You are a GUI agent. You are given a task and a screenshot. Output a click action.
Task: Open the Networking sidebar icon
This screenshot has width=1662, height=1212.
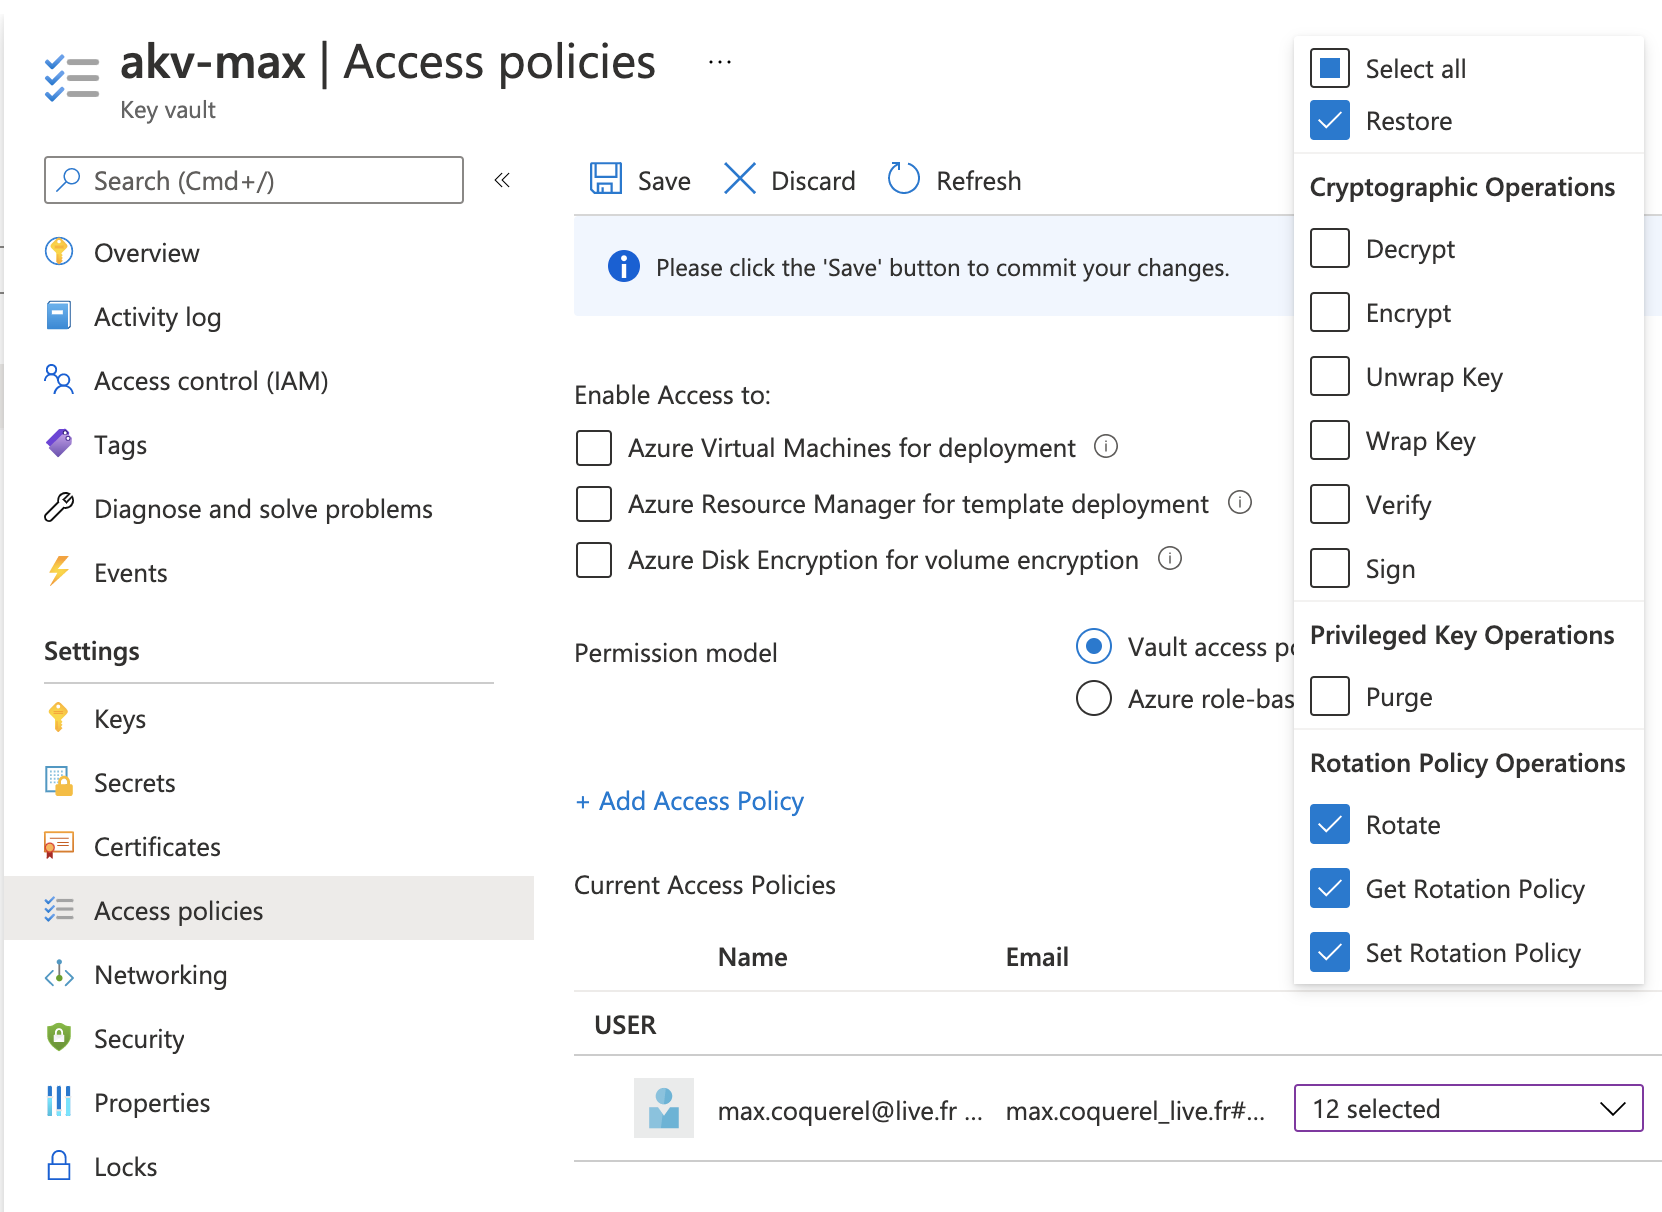pyautogui.click(x=59, y=974)
